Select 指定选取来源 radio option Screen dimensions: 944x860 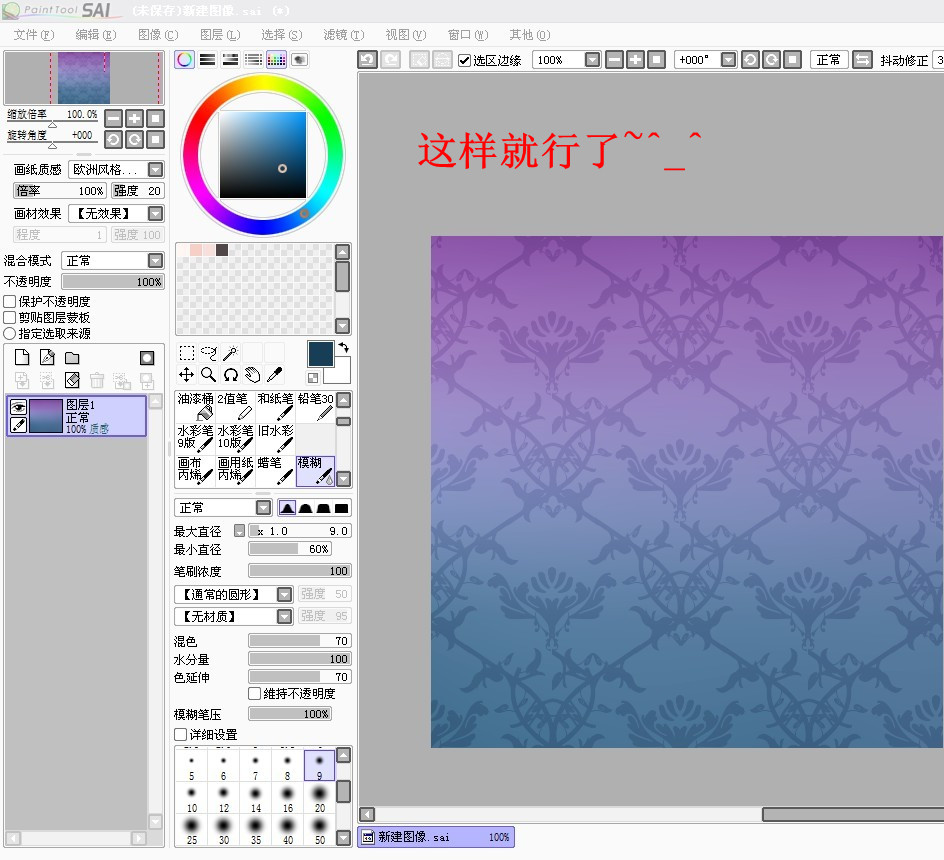10,333
